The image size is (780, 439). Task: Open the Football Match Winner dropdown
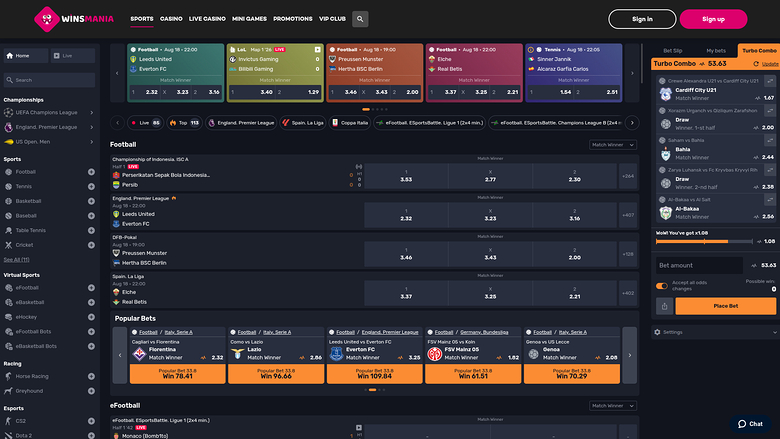coord(612,145)
